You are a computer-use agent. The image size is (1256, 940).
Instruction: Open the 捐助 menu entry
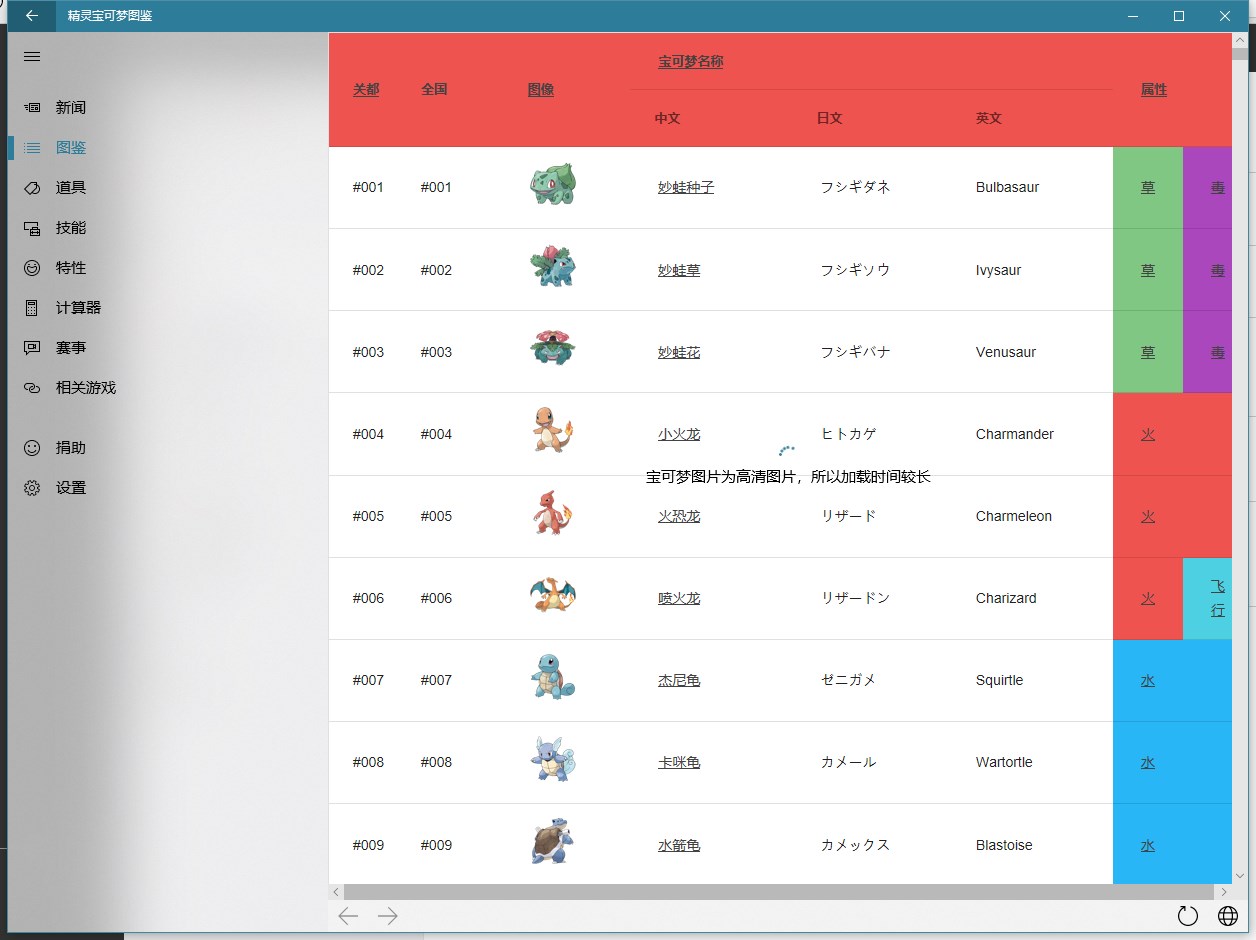[x=168, y=448]
